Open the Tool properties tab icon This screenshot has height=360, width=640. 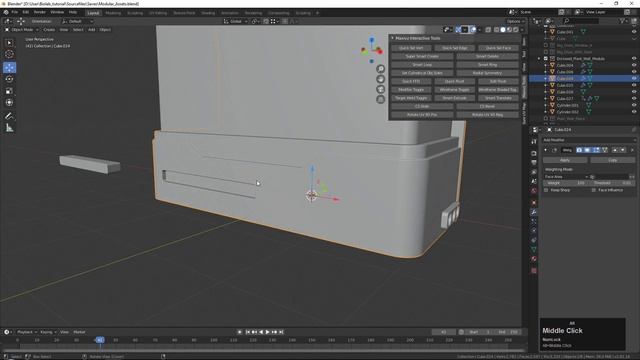(x=534, y=142)
